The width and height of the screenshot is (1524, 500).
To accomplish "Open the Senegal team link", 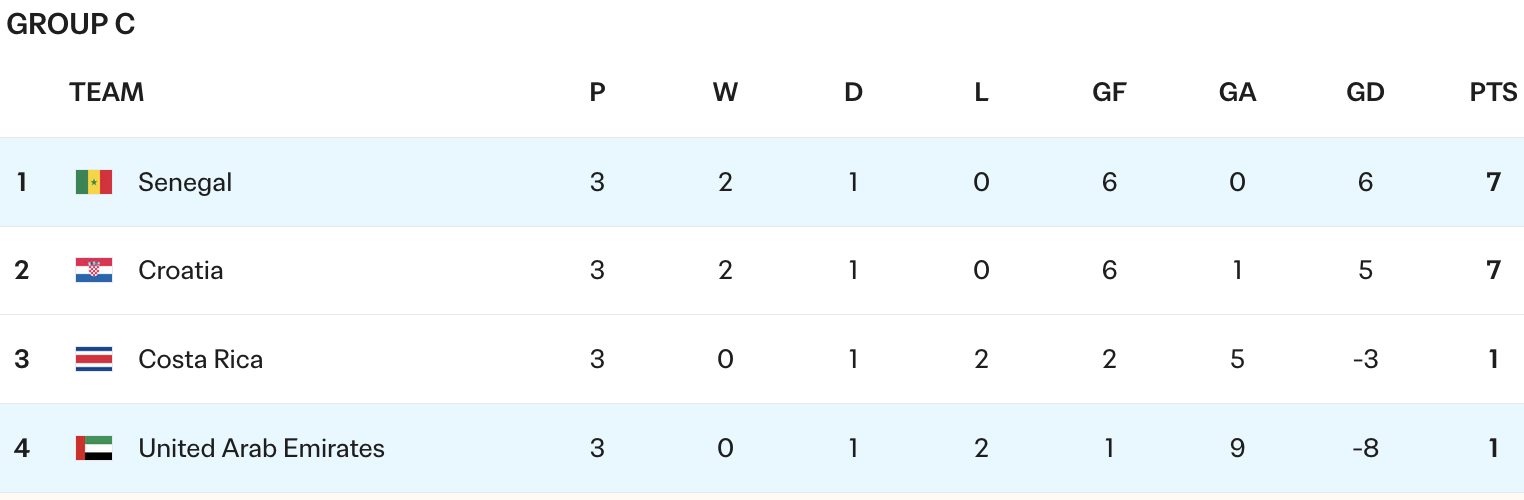I will (185, 182).
